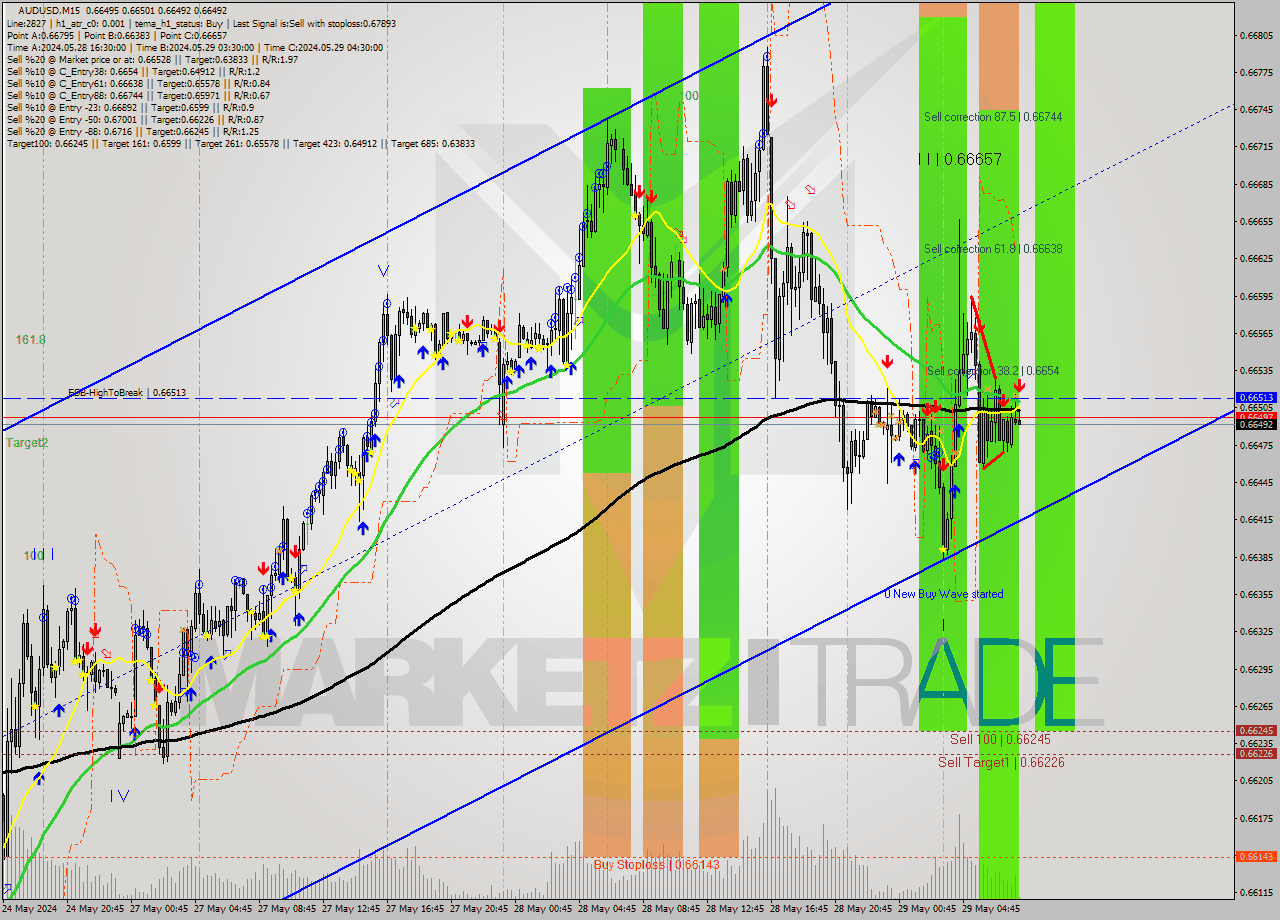Screen dimensions: 1280x920
Task: Click the '29 May 04:45' time axis label
Action: 993,910
